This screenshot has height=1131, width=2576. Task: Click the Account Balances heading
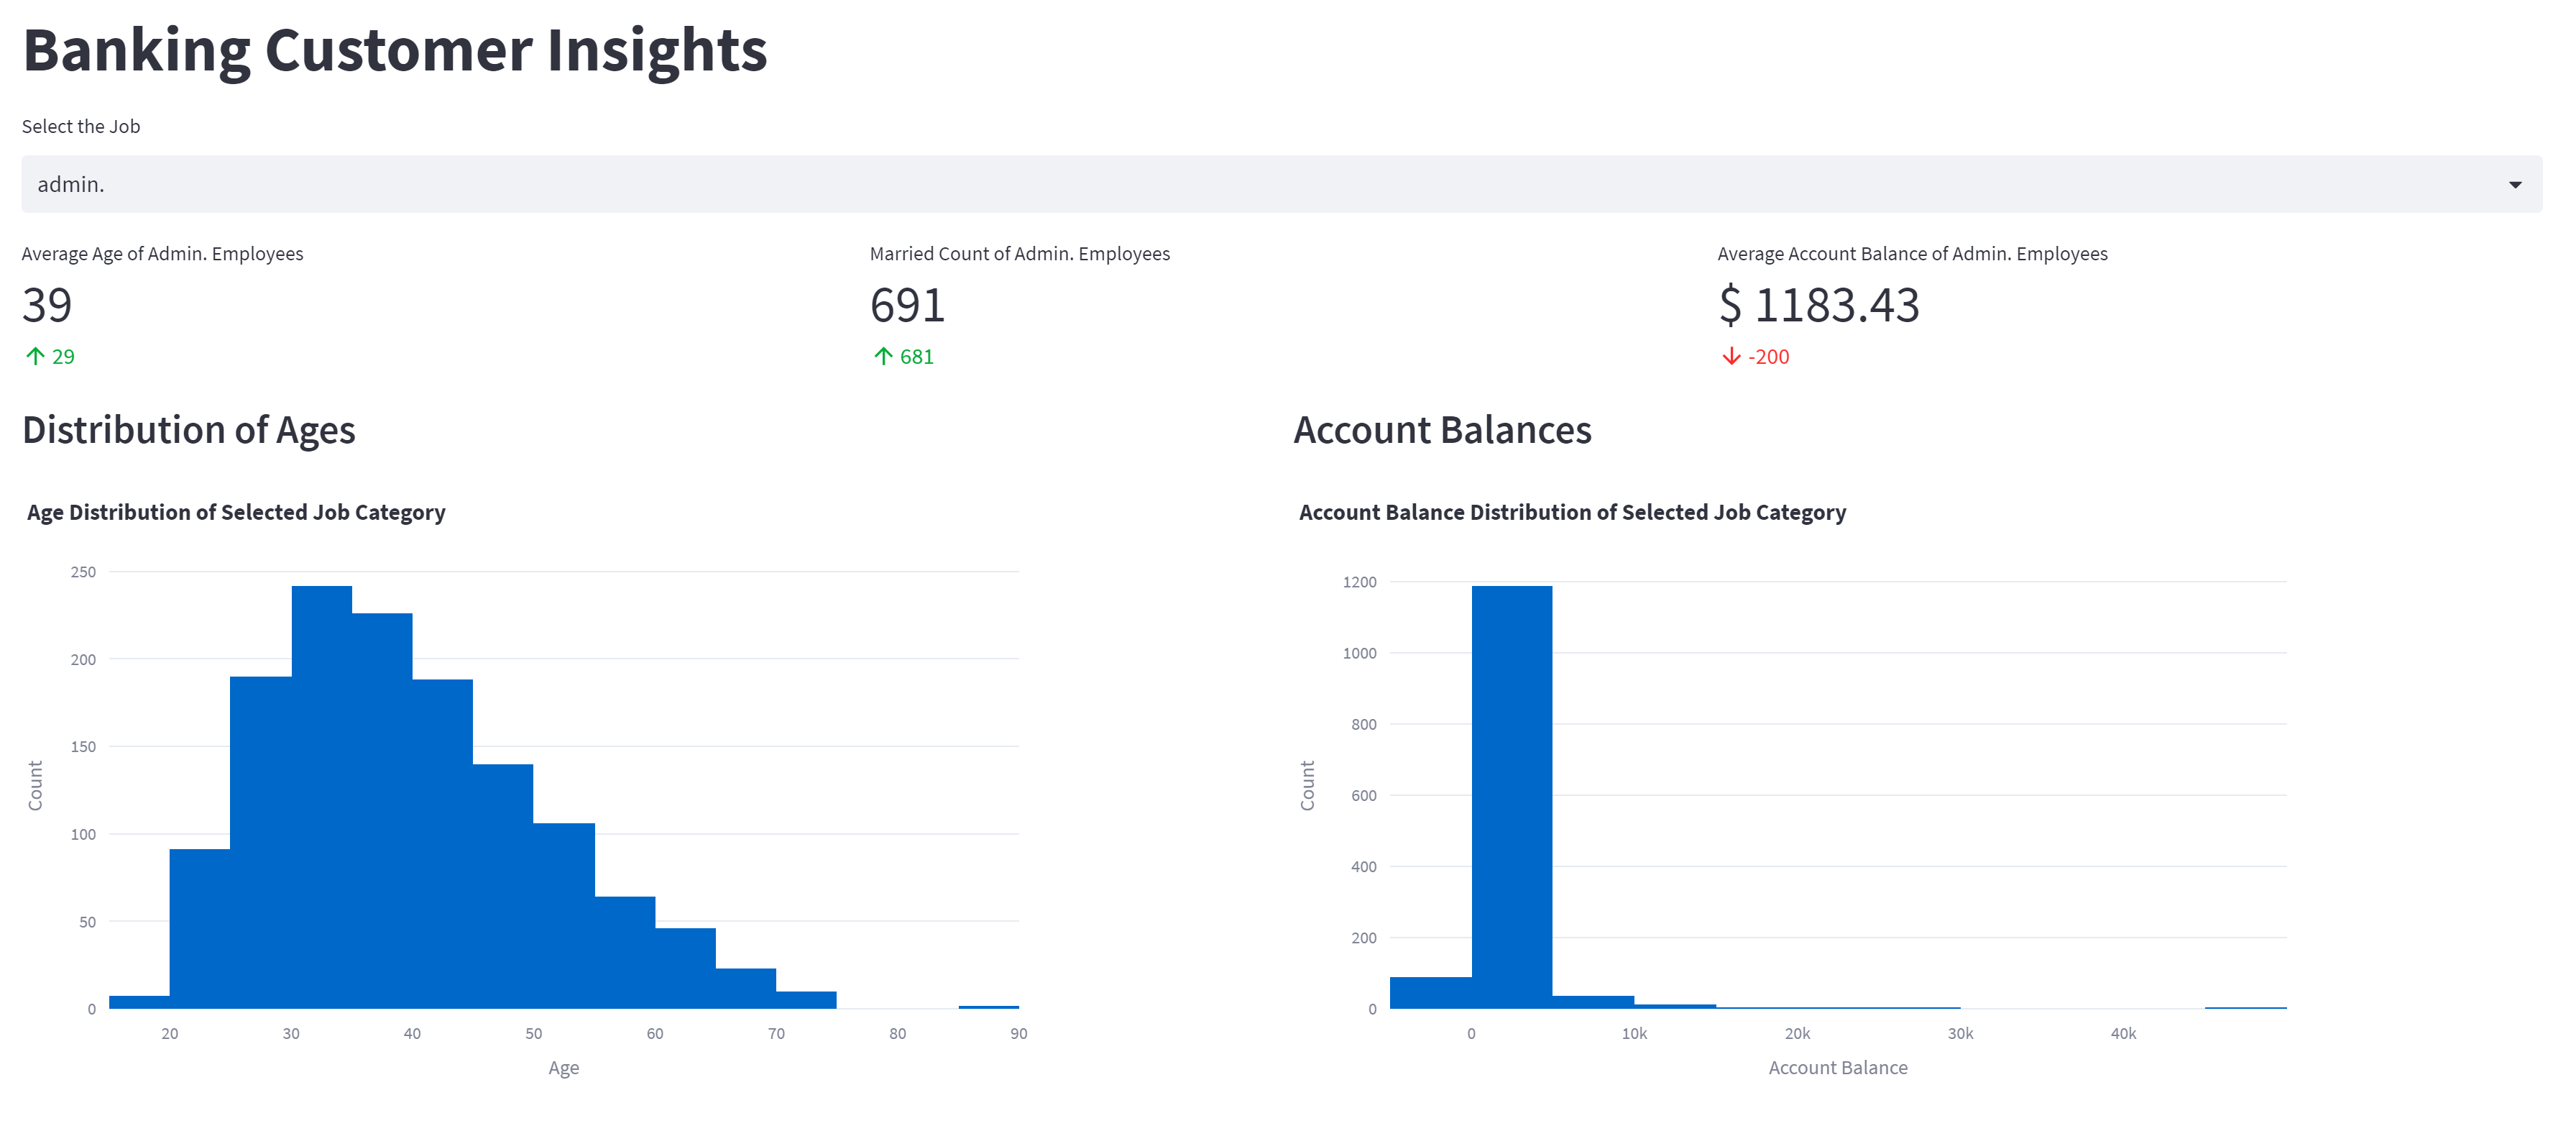tap(1442, 430)
